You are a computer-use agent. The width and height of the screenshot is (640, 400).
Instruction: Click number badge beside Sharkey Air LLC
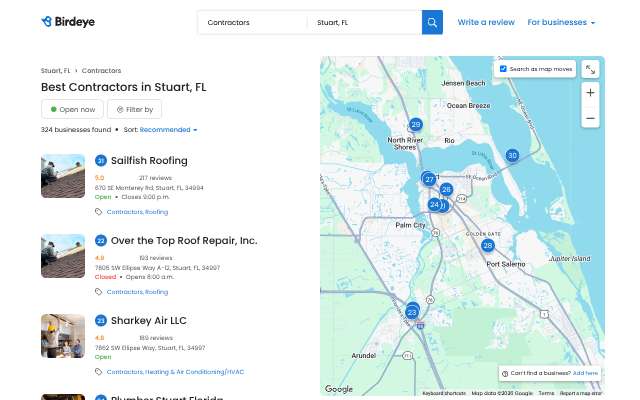tap(101, 321)
